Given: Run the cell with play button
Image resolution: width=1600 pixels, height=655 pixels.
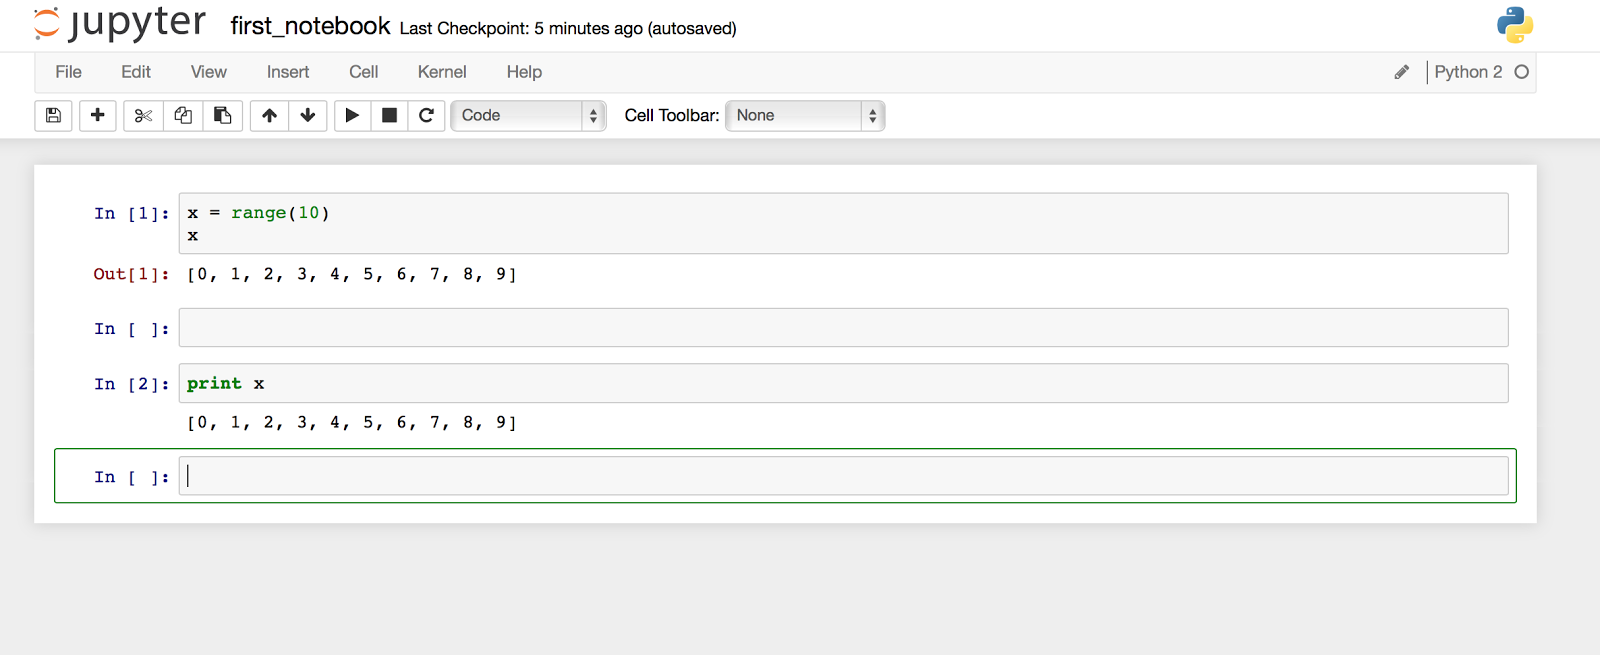Looking at the screenshot, I should pos(352,115).
